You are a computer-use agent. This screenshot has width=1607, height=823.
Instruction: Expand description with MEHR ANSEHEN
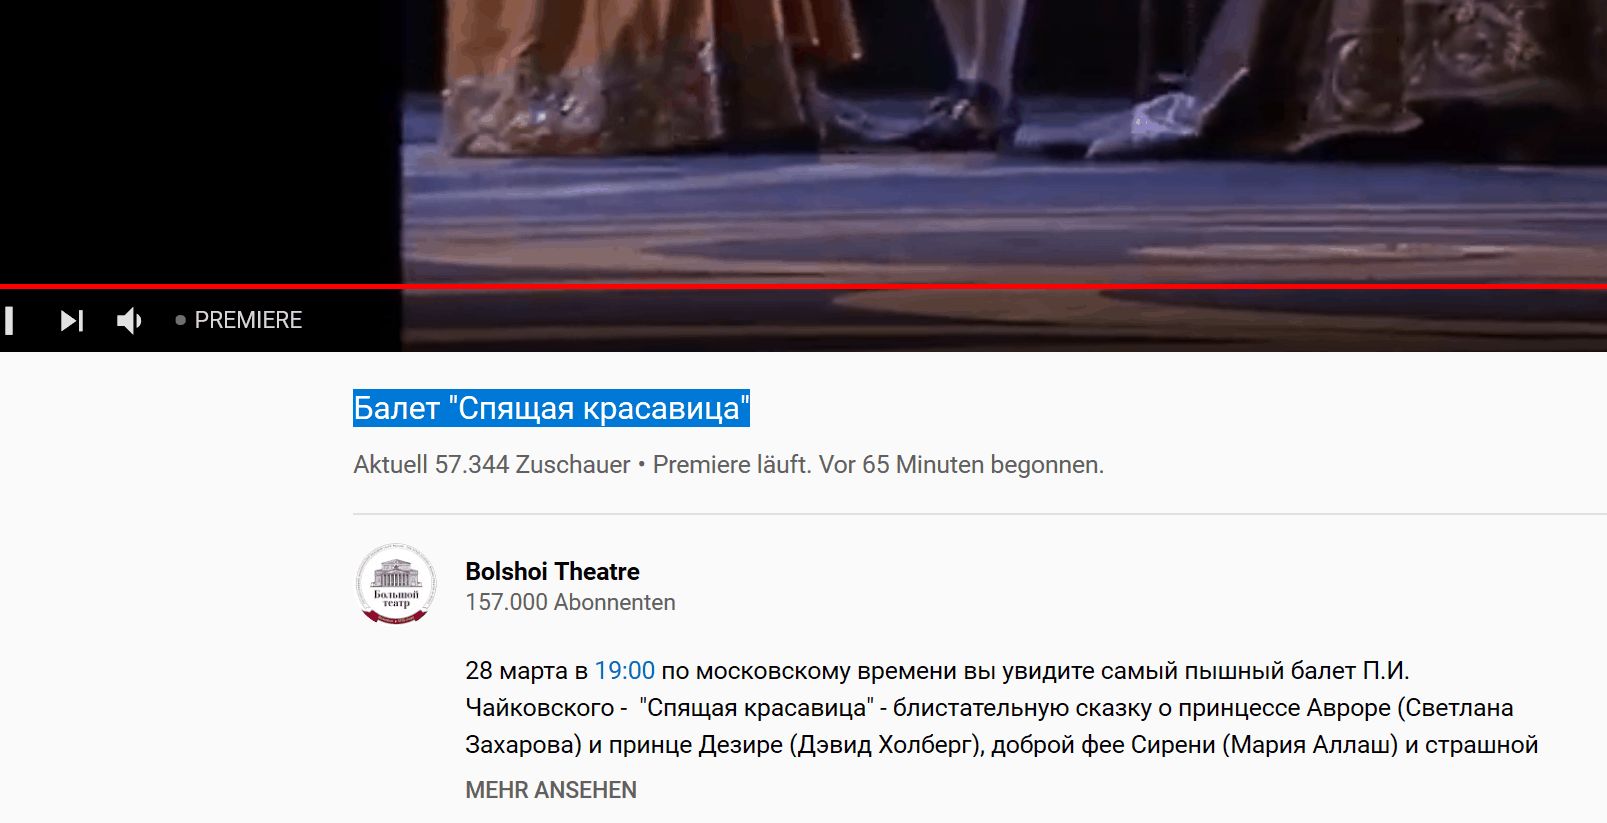[551, 790]
